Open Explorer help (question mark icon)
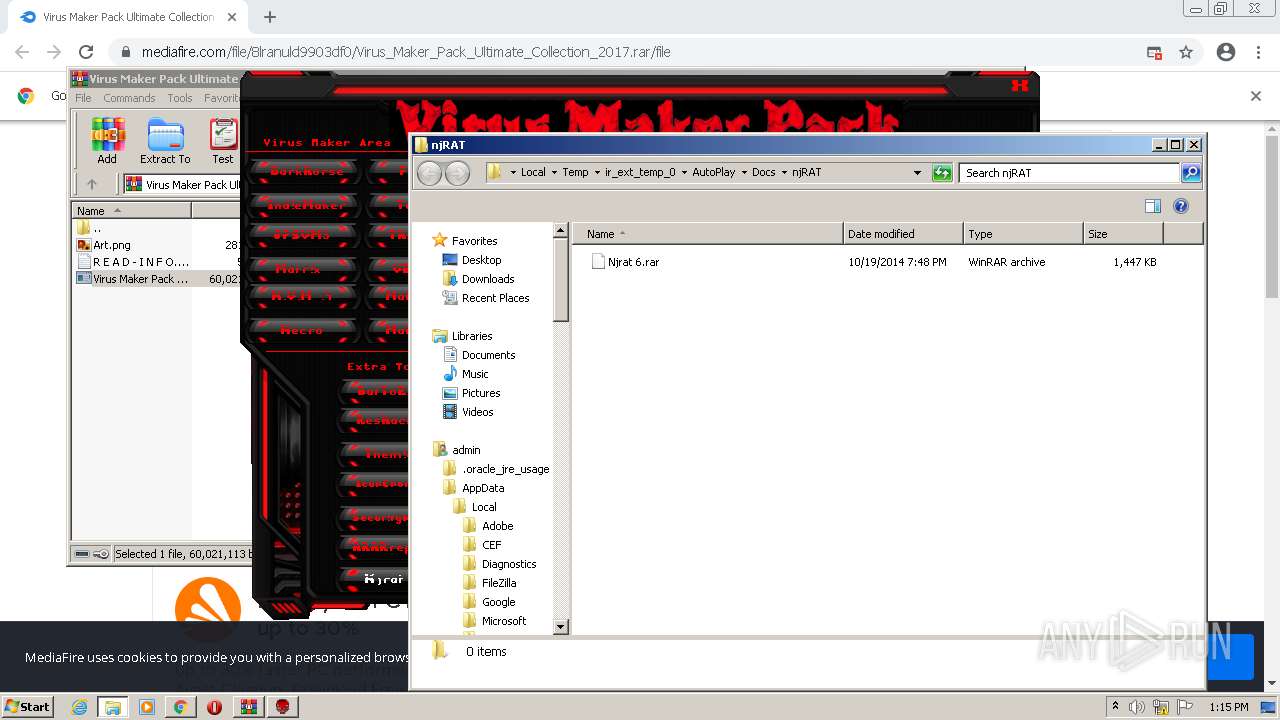 click(x=1181, y=206)
